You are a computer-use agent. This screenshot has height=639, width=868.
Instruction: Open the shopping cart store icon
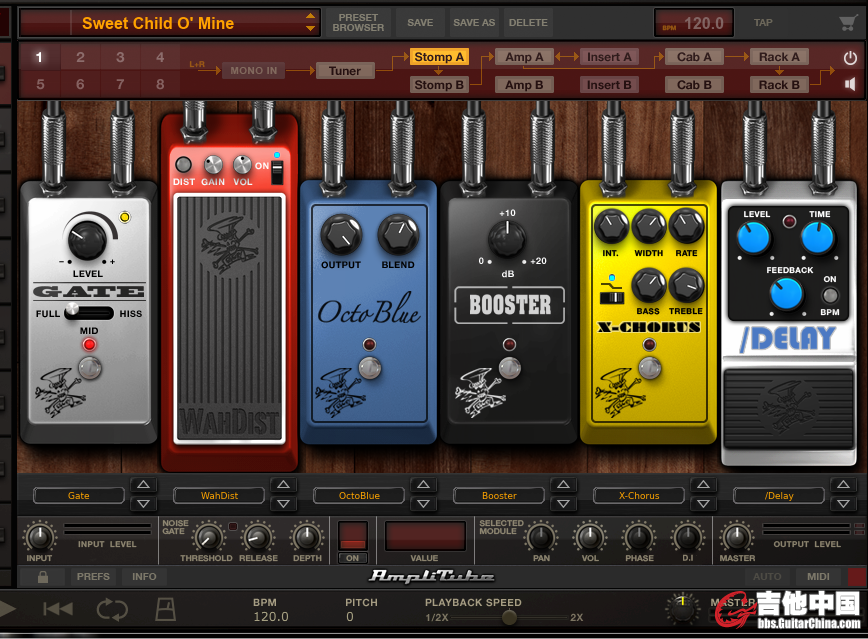(x=848, y=23)
